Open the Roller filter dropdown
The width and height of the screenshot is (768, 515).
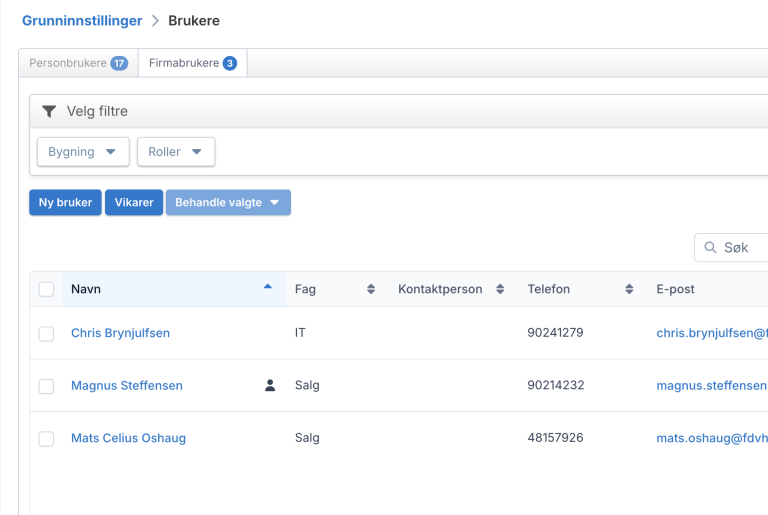pos(176,152)
